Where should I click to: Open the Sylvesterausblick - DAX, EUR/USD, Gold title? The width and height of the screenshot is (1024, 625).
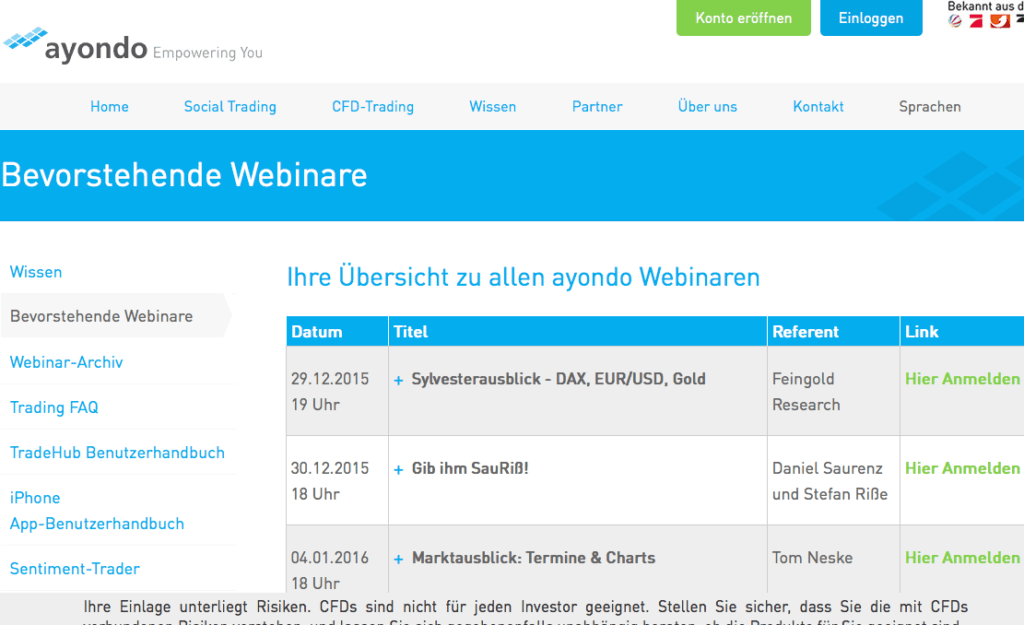coord(558,379)
